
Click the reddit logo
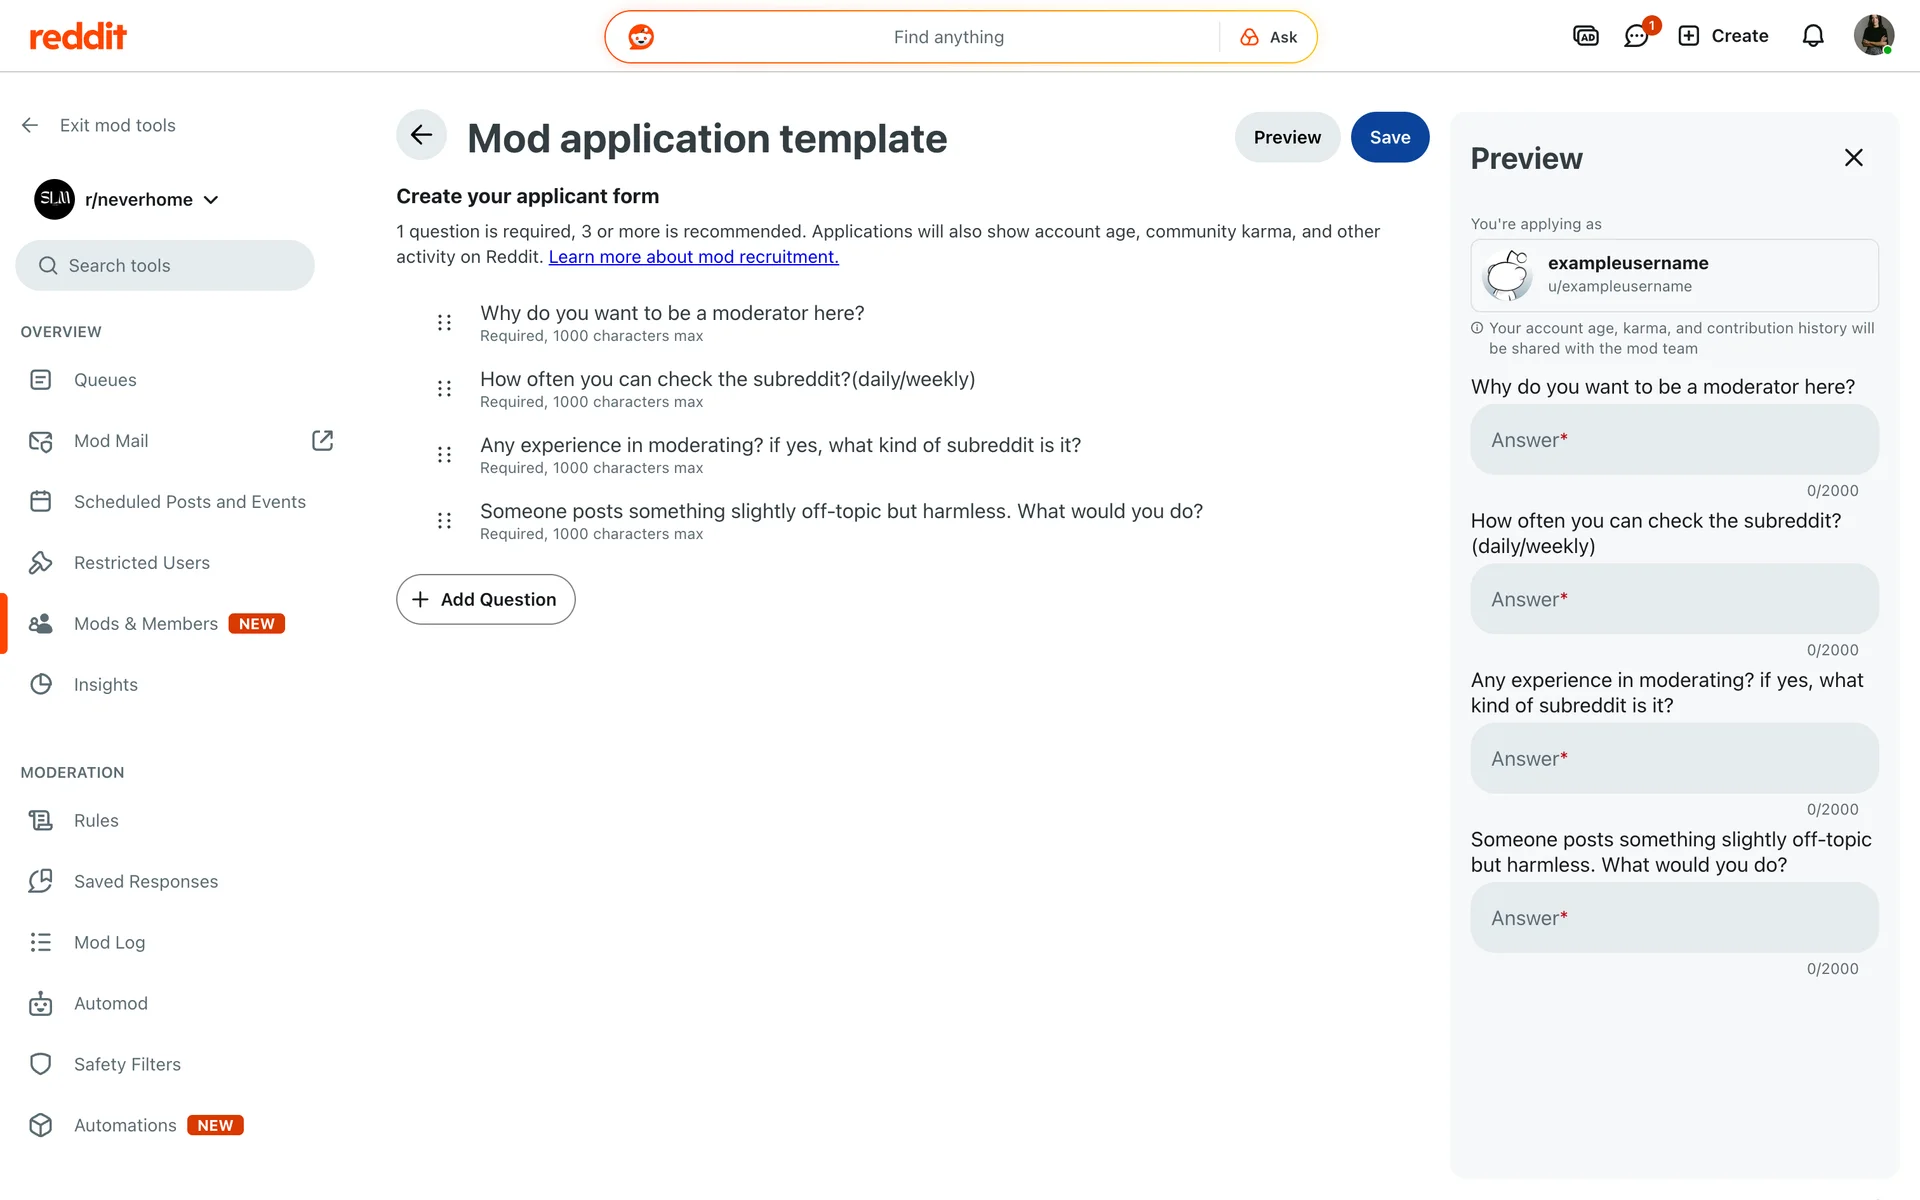[78, 37]
